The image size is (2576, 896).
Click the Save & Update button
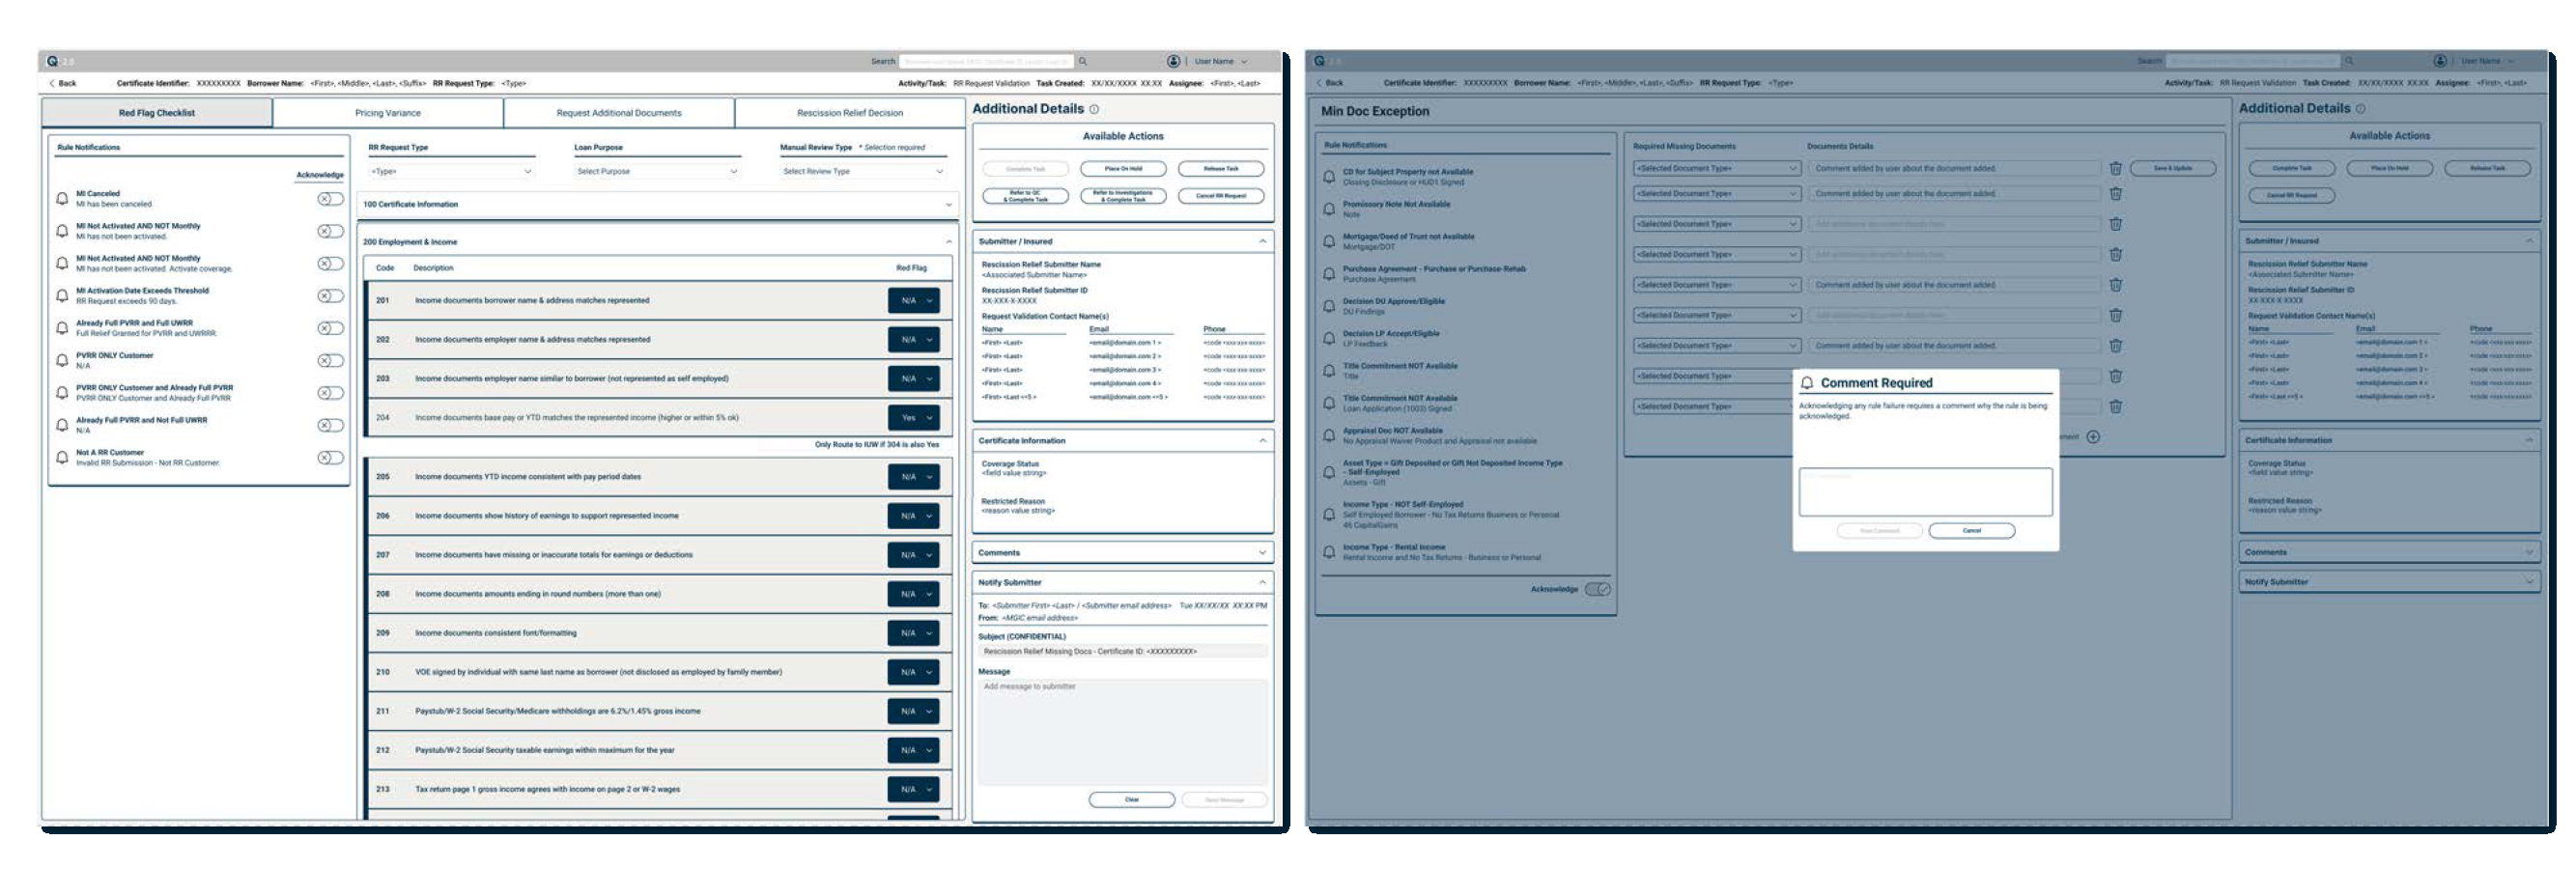(x=2173, y=169)
